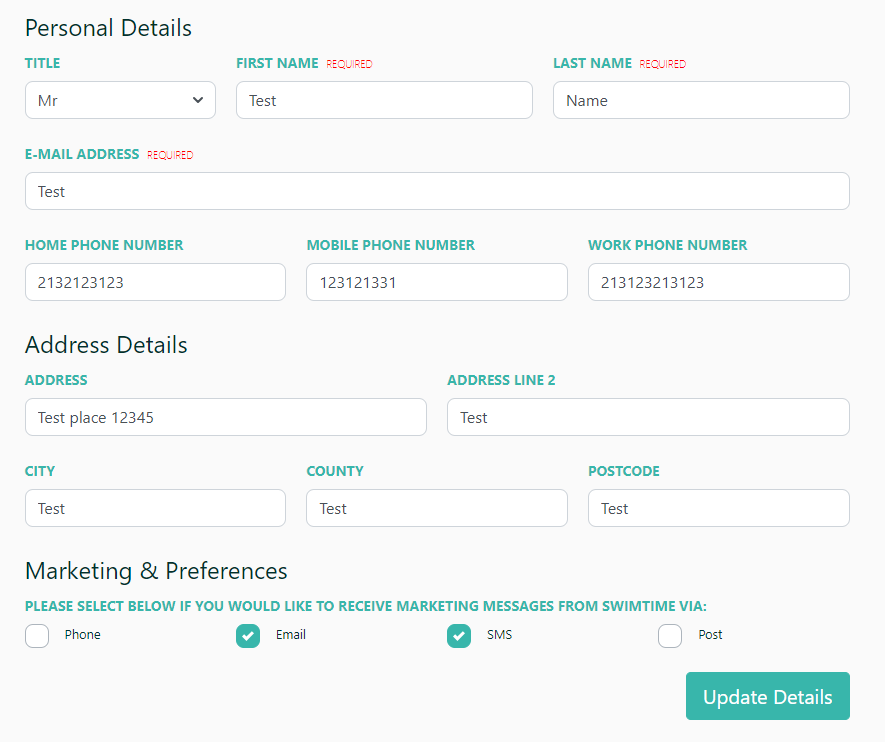Viewport: 885px width, 742px height.
Task: Edit the Mobile Phone Number field
Action: [437, 282]
